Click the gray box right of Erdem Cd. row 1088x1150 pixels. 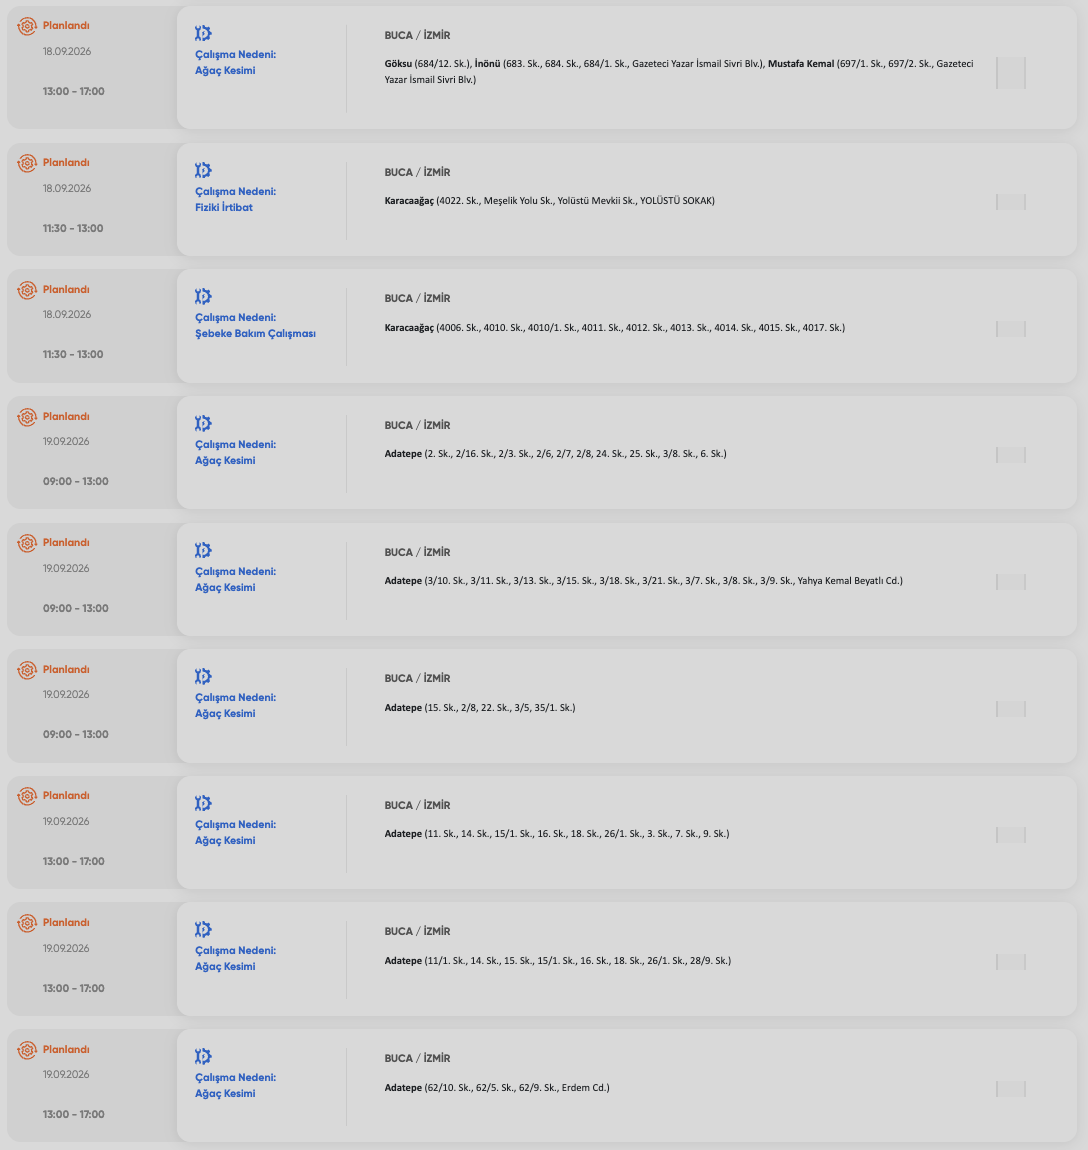coord(1011,1089)
